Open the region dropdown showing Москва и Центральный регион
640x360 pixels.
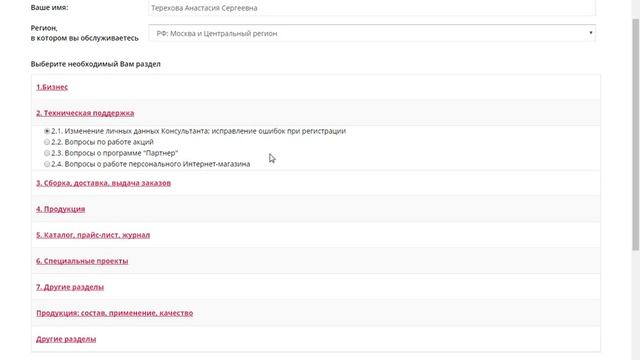pos(372,33)
